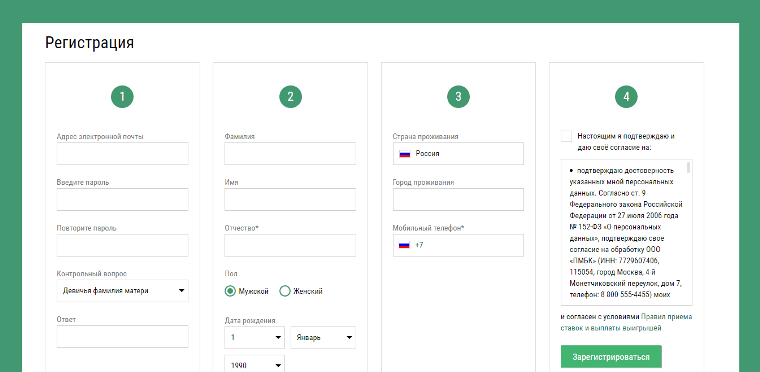Click the Ответ input field
This screenshot has height=372, width=760.
point(123,337)
